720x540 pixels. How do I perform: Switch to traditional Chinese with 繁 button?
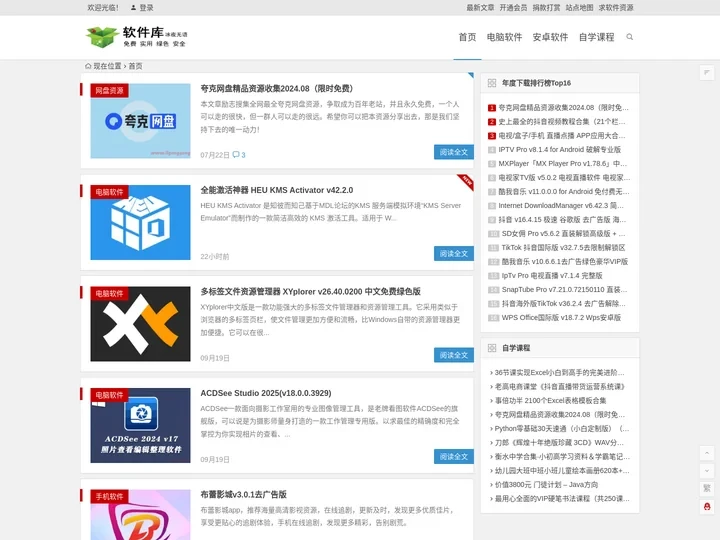[x=707, y=488]
